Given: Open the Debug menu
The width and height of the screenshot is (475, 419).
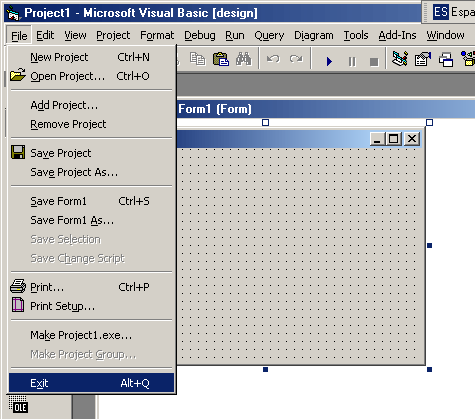Looking at the screenshot, I should (200, 35).
